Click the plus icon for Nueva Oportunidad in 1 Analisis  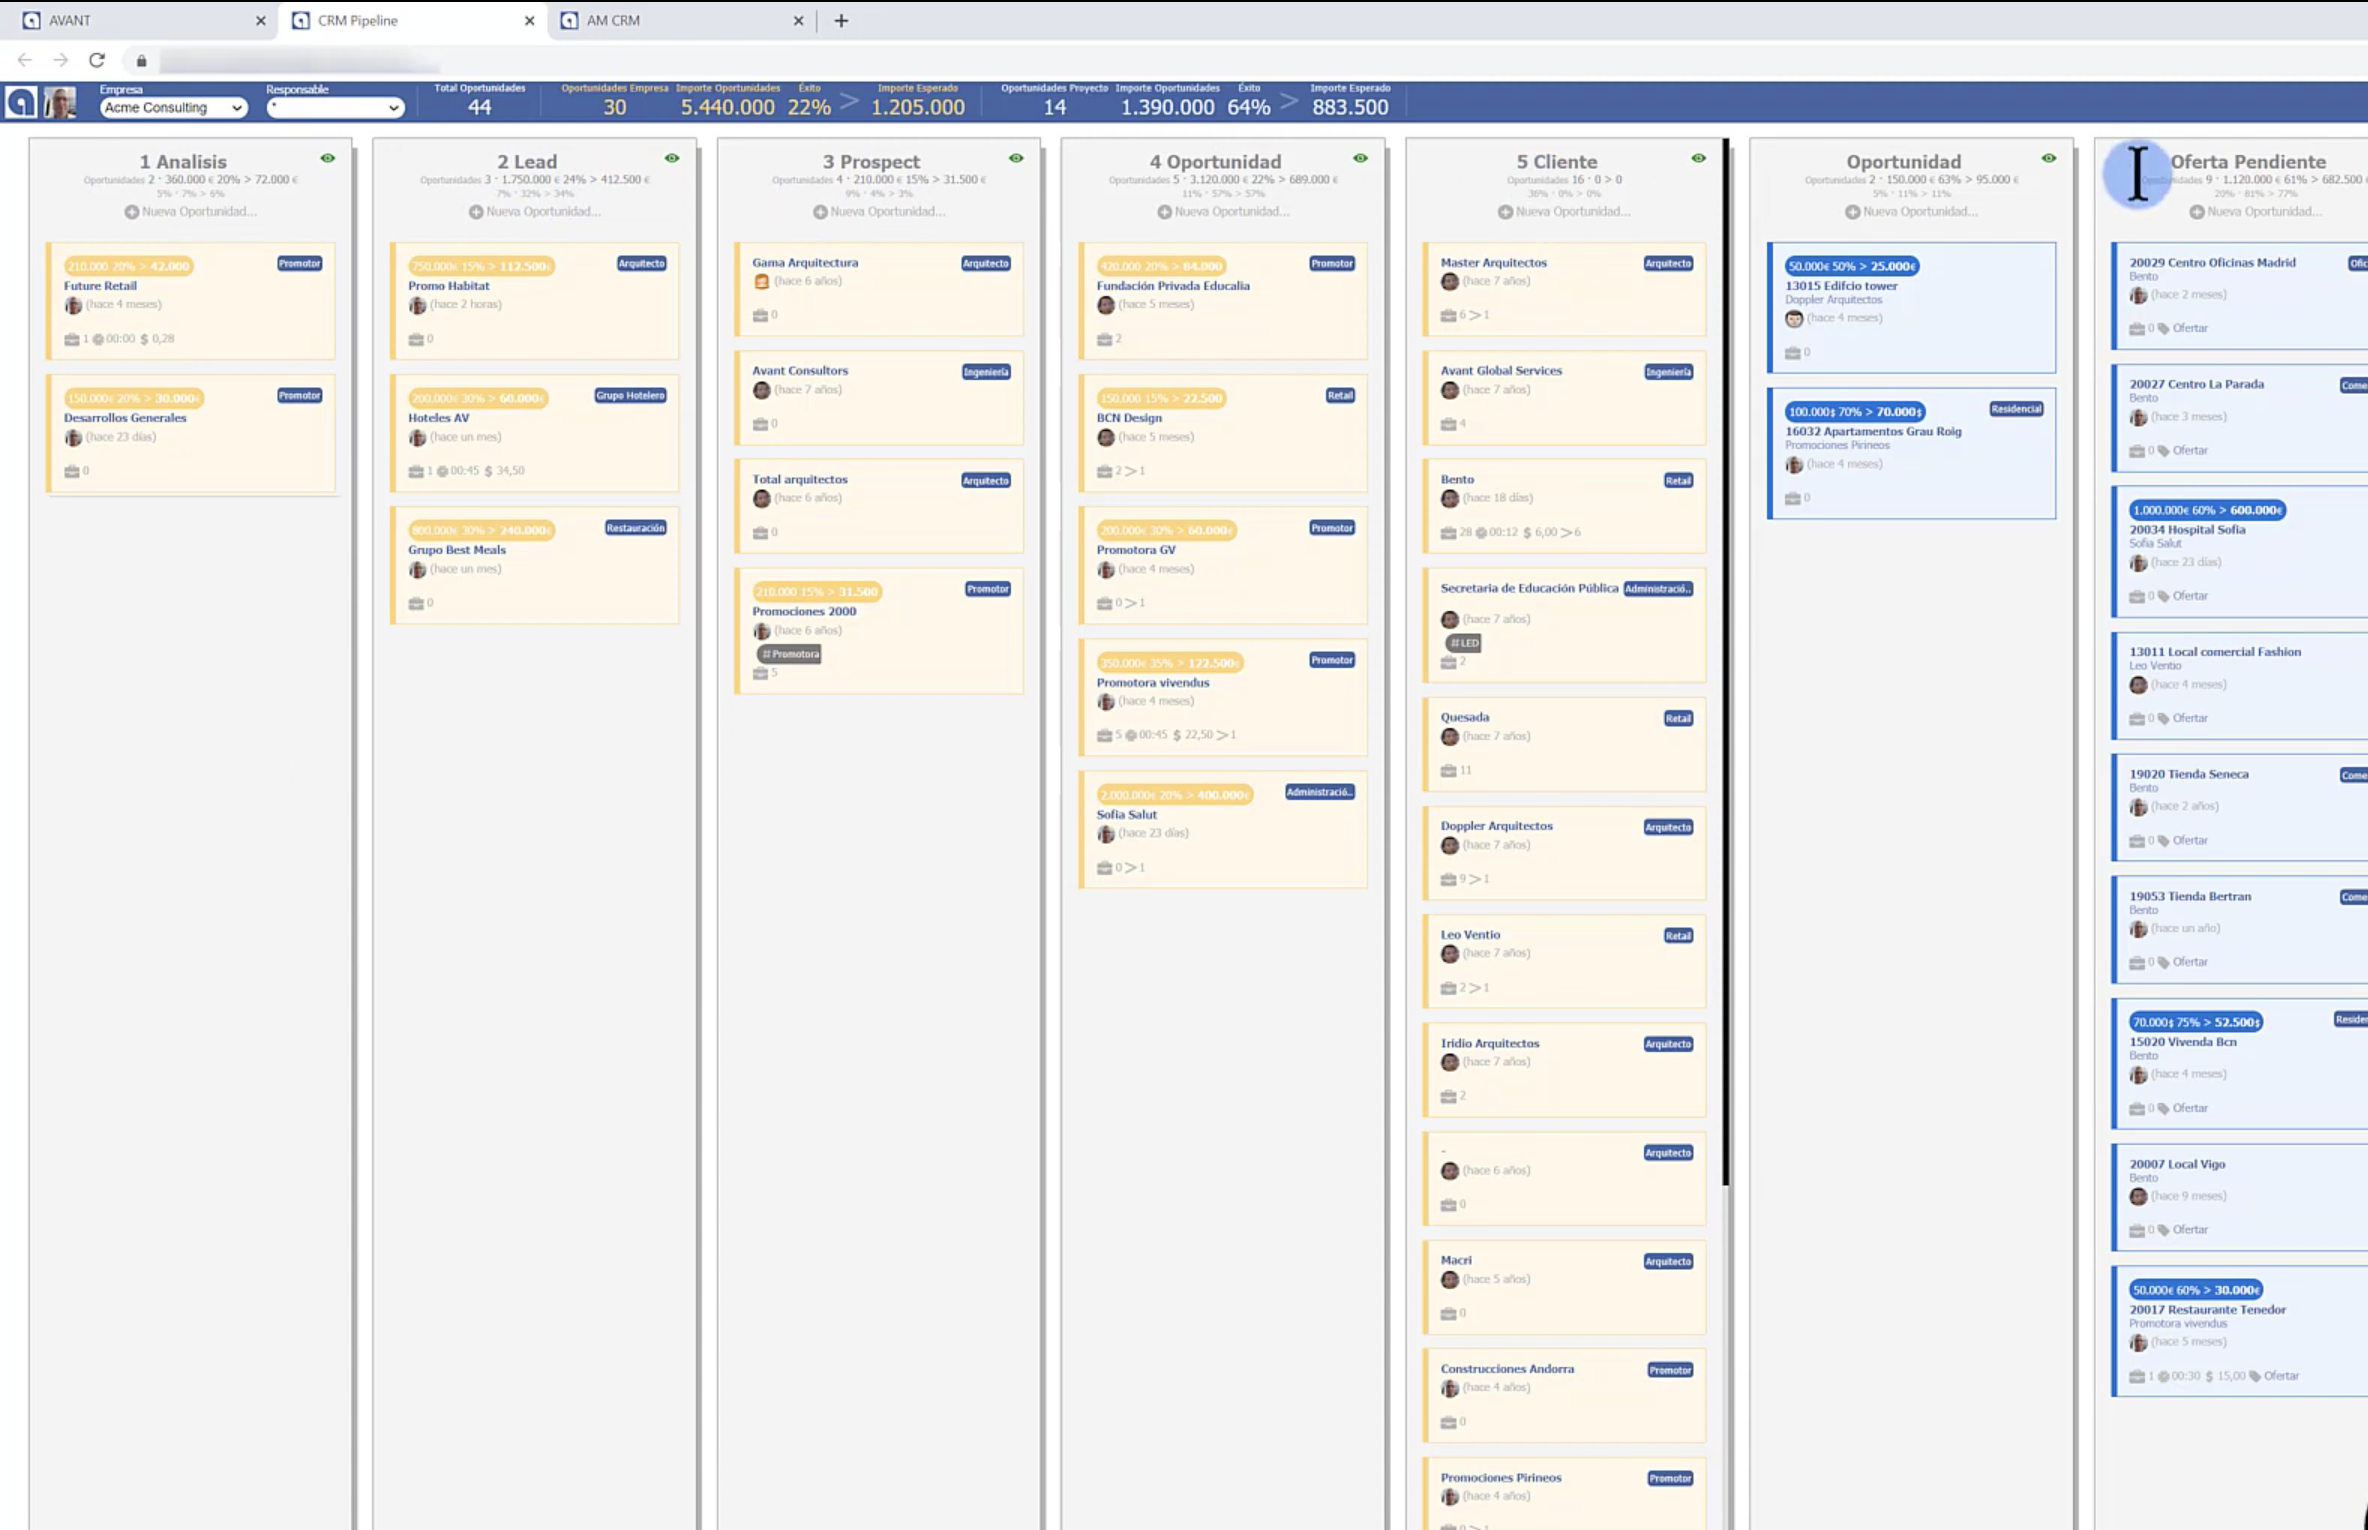tap(131, 212)
